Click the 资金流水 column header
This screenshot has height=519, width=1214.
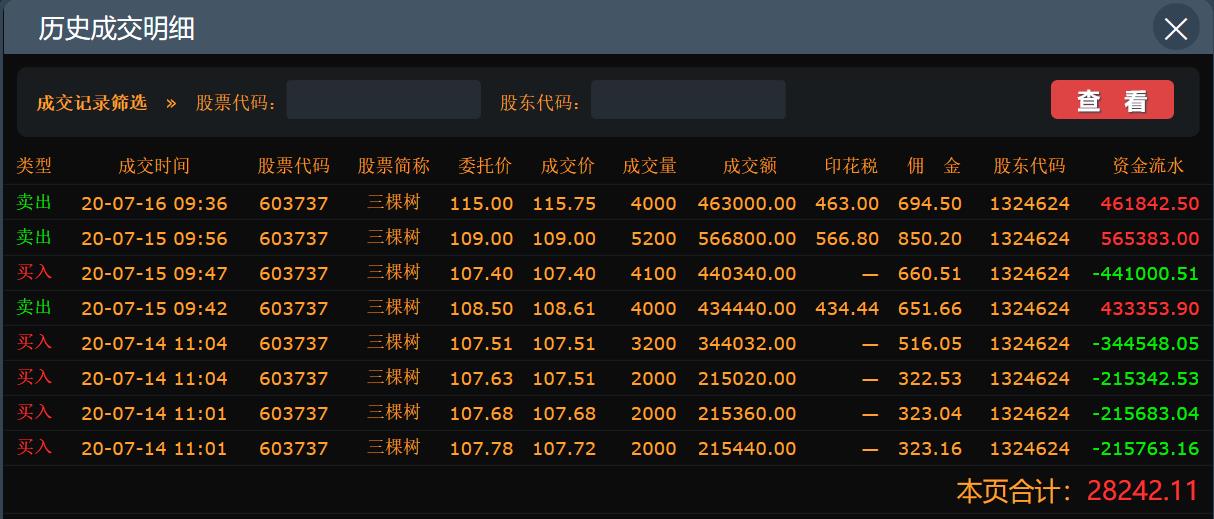click(1148, 166)
